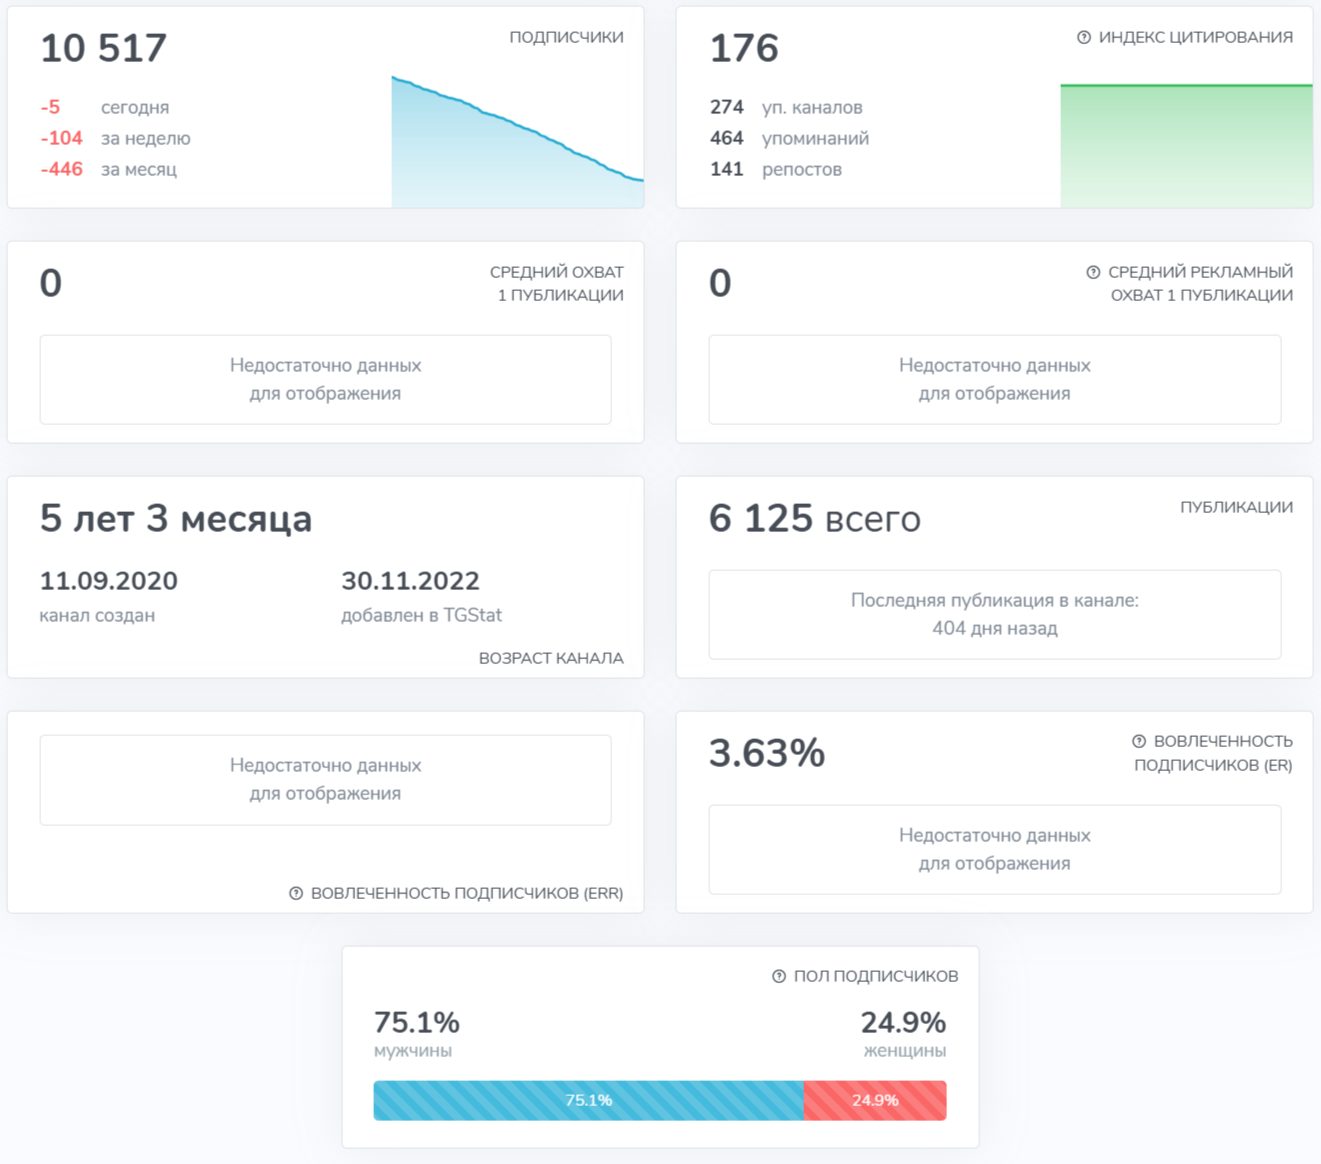Click the 274 mentioning channels count
Viewport: 1321px width, 1164px height.
point(727,107)
